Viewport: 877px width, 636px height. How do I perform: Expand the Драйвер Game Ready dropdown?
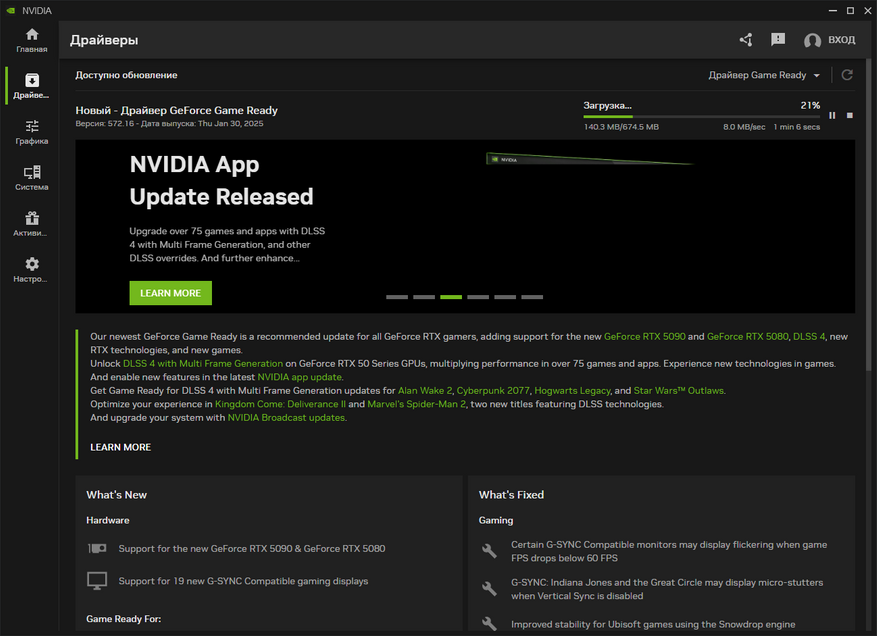(x=764, y=75)
